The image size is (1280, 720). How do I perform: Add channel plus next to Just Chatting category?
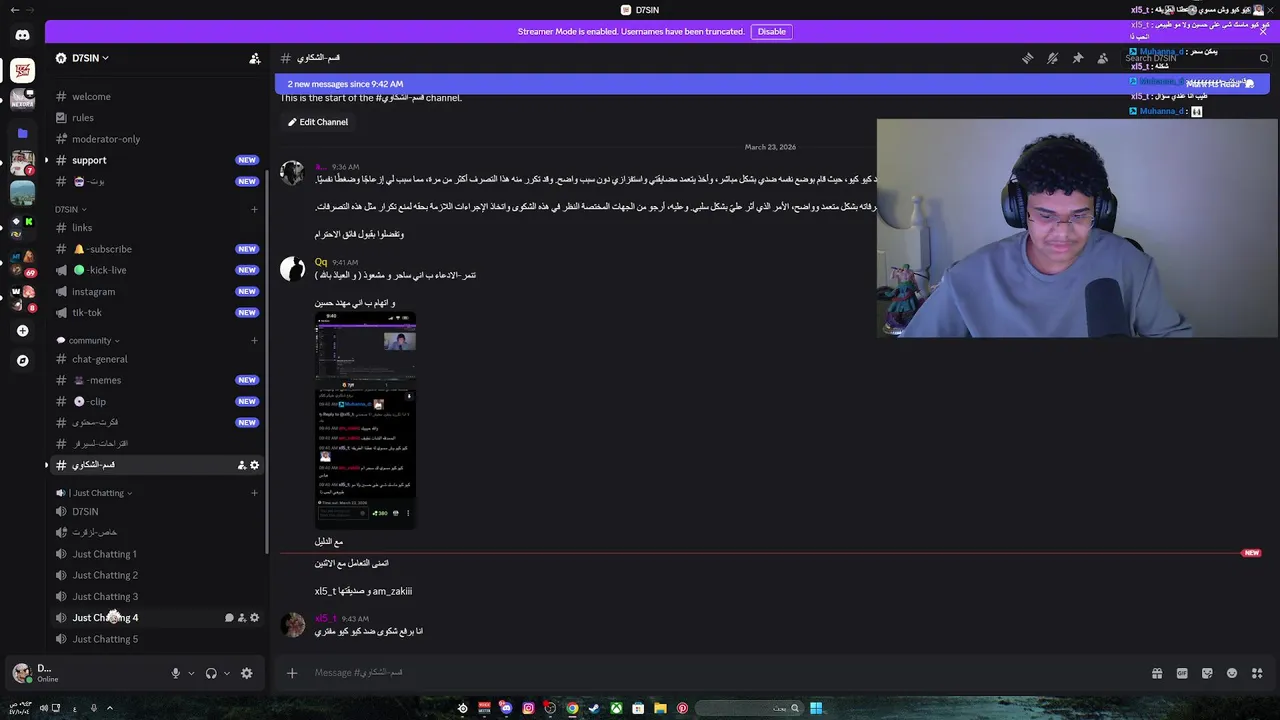254,493
